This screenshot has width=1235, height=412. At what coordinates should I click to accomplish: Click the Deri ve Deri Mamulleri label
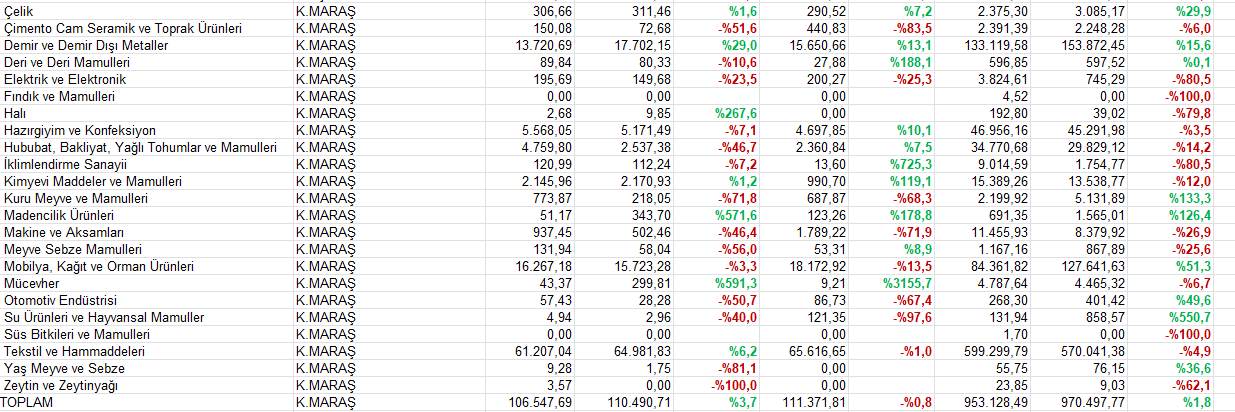[x=66, y=62]
